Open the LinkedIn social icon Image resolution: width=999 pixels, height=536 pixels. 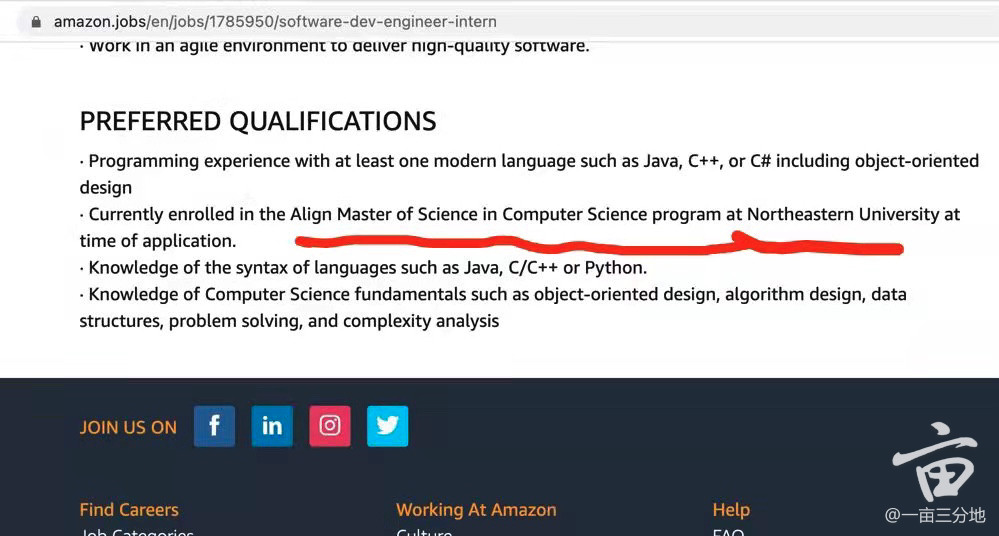(x=272, y=426)
